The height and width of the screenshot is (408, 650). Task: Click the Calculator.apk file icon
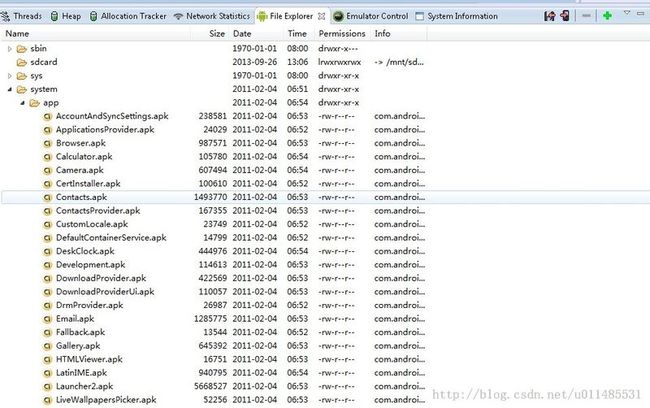(x=48, y=157)
